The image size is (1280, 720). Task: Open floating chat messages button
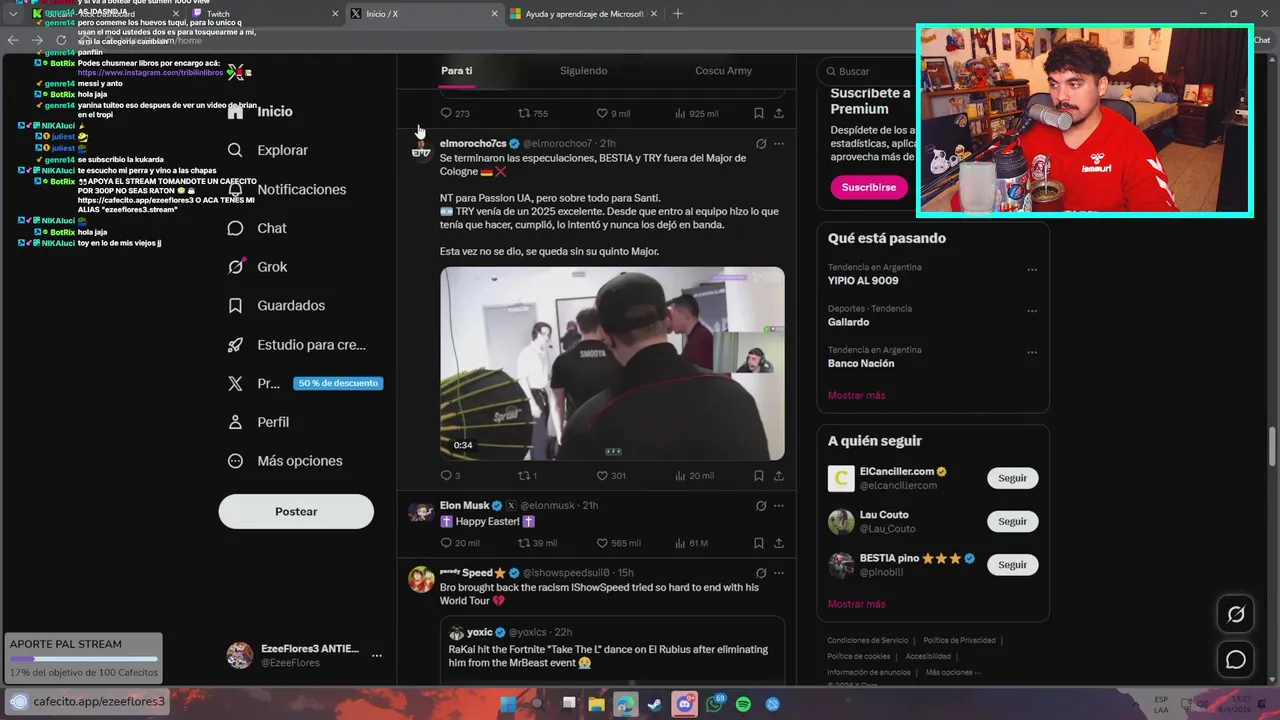pos(1236,660)
